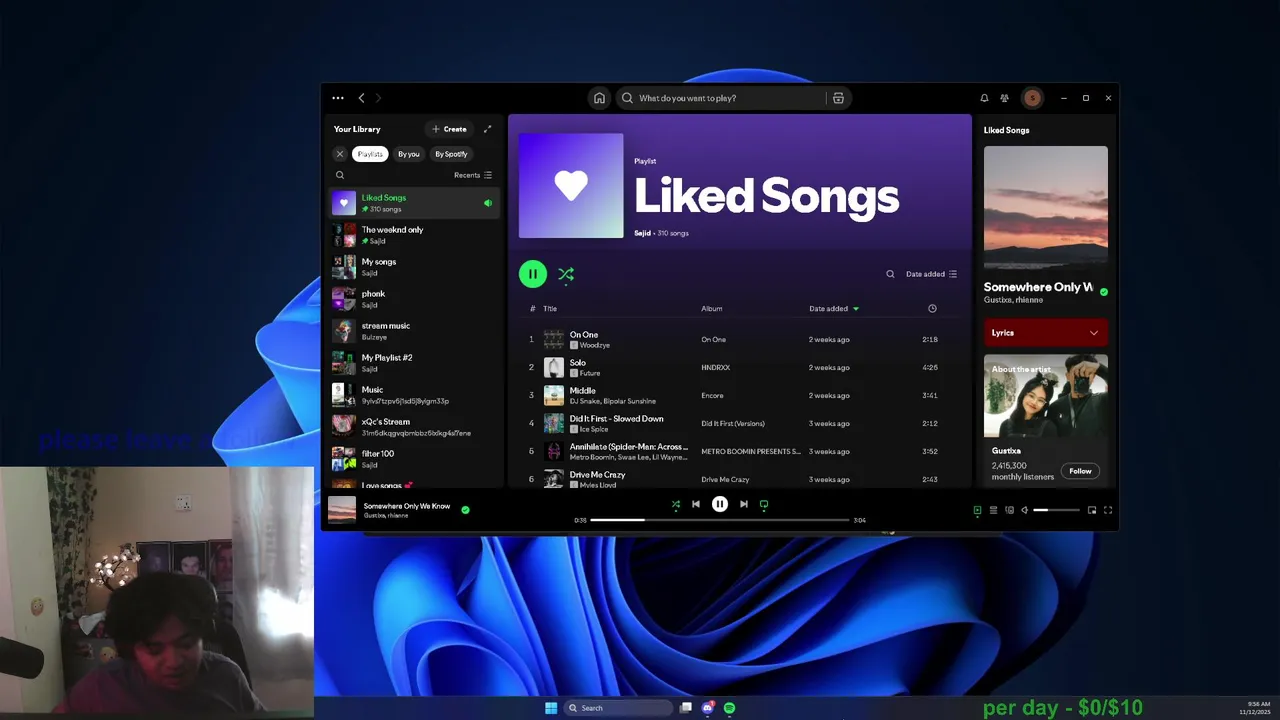Image resolution: width=1280 pixels, height=720 pixels.
Task: Open the Connect to a device menu
Action: tap(1009, 510)
